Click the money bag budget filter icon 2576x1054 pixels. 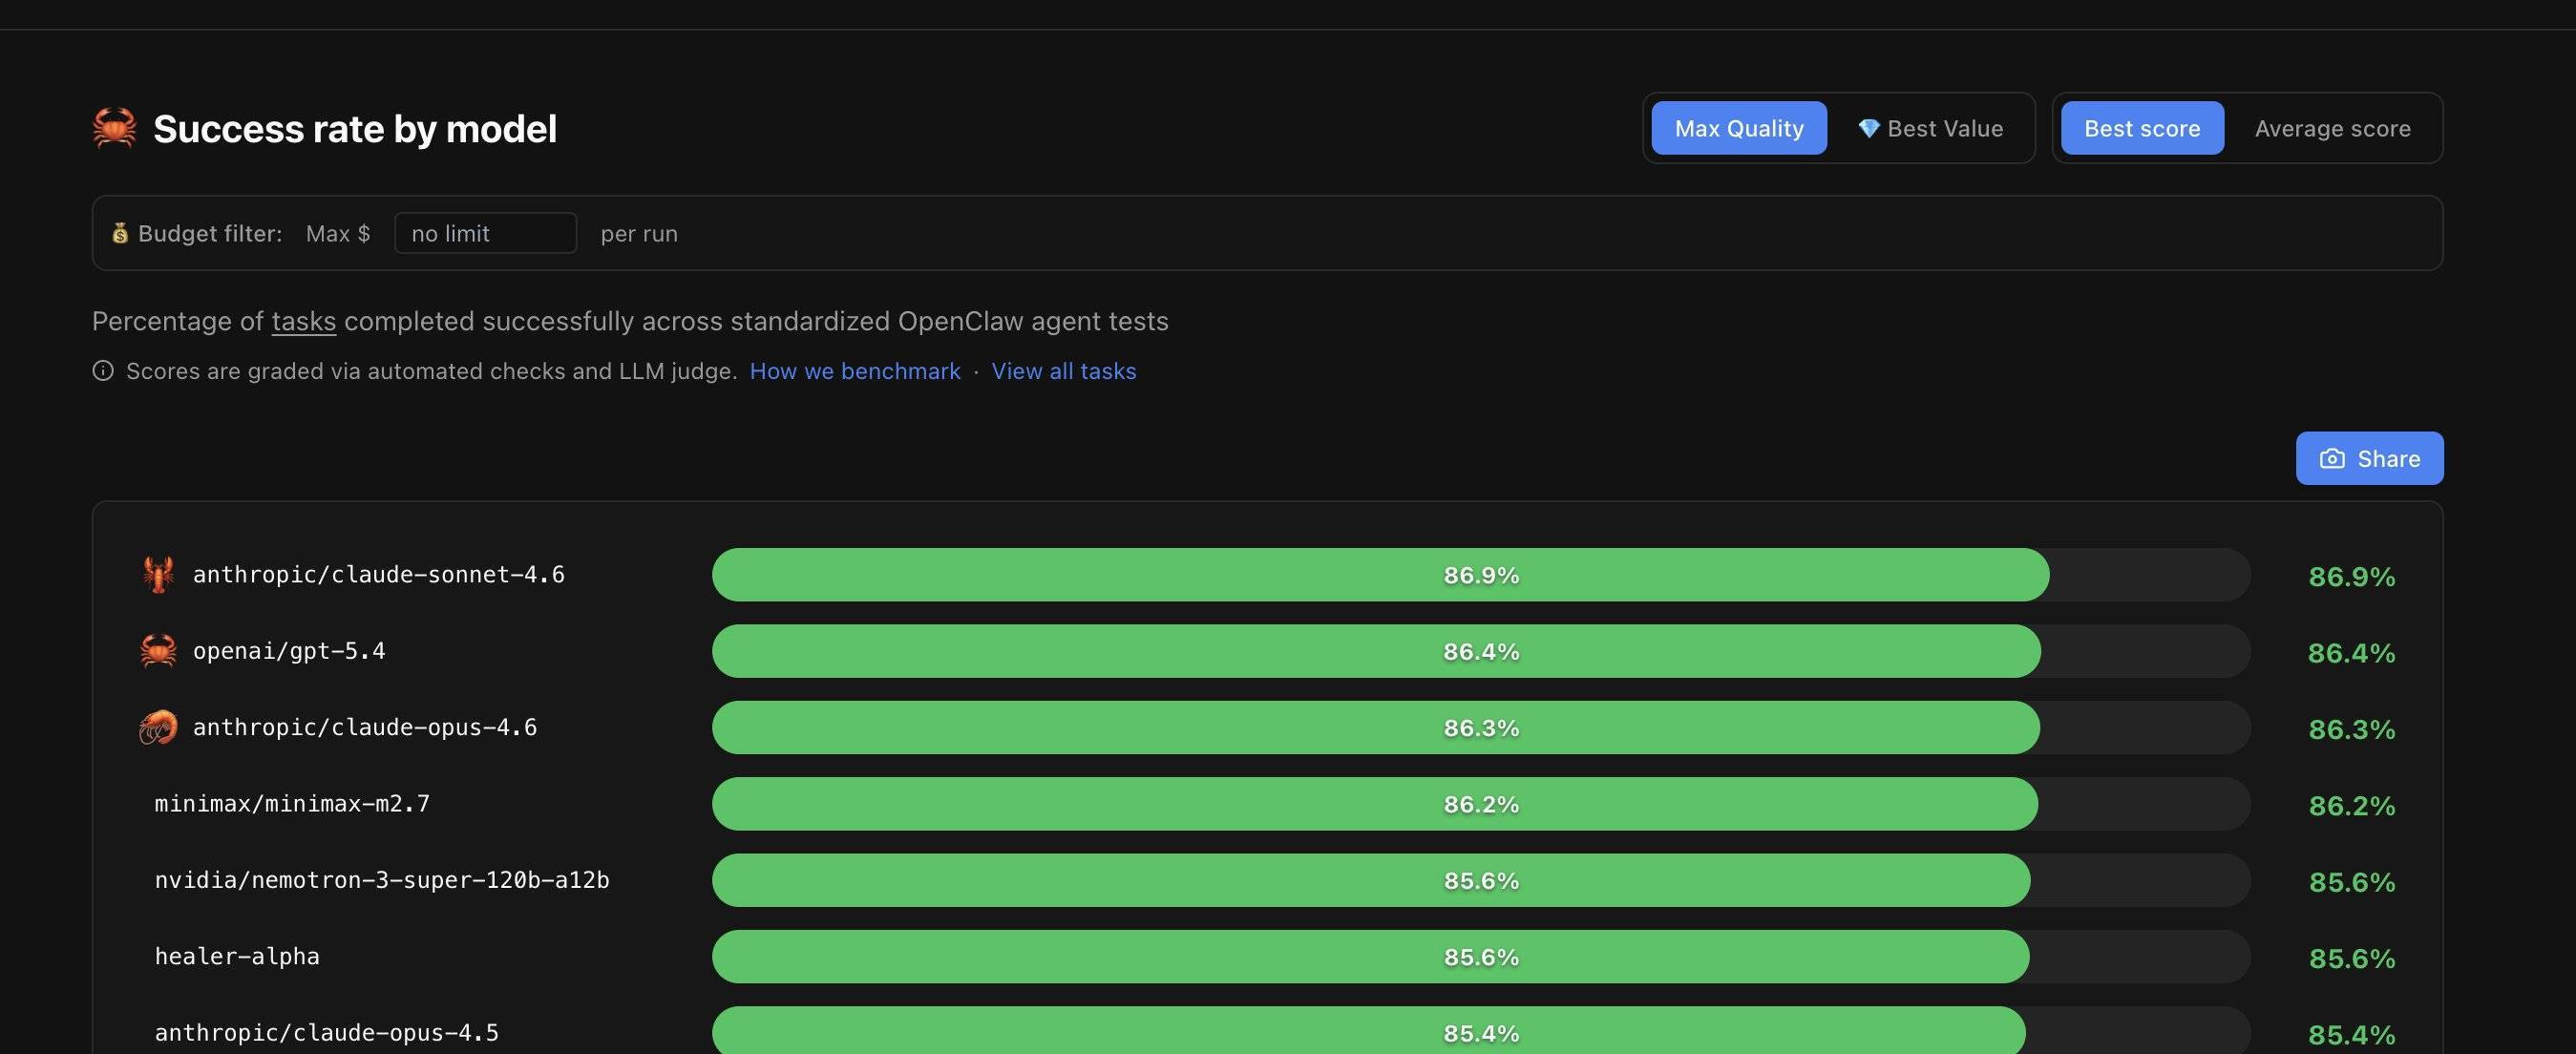pos(120,233)
